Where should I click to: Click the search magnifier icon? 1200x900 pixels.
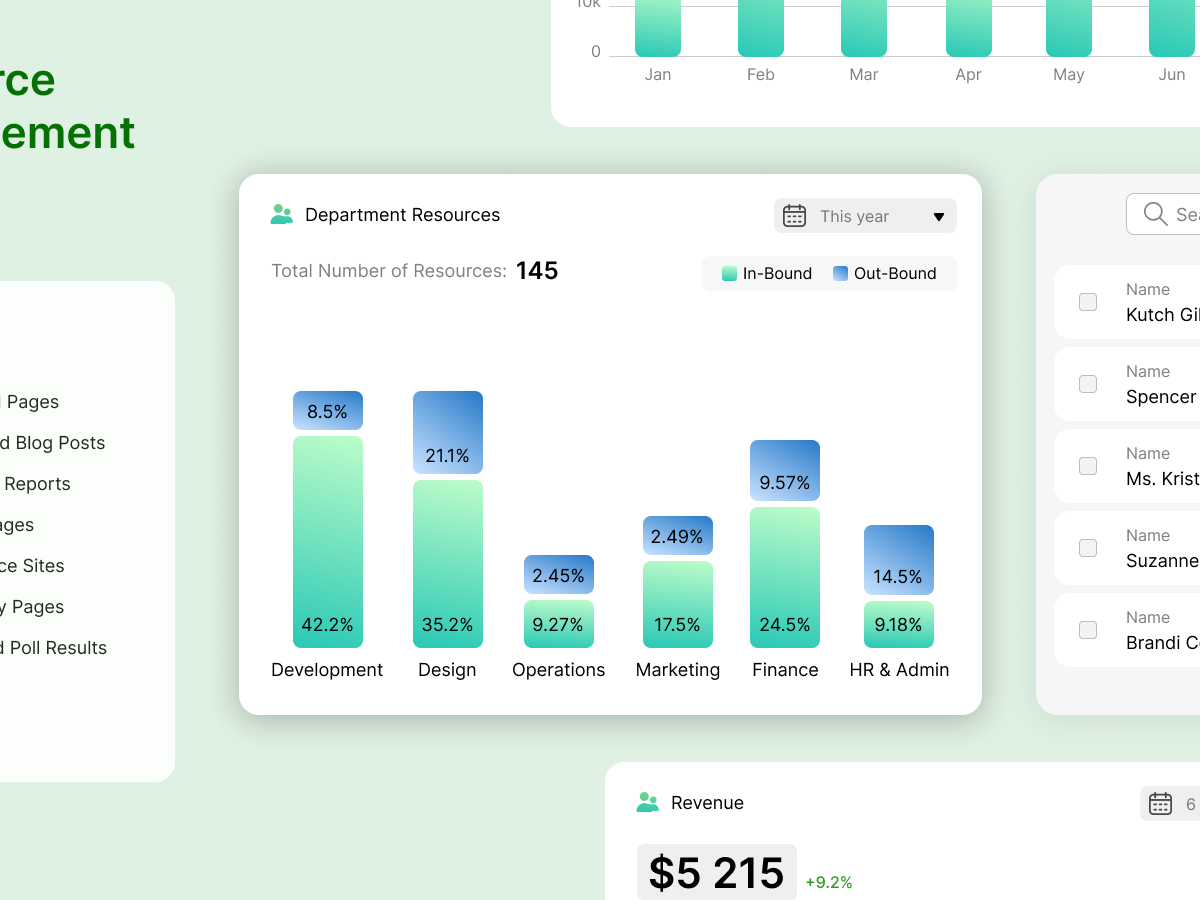click(1155, 213)
